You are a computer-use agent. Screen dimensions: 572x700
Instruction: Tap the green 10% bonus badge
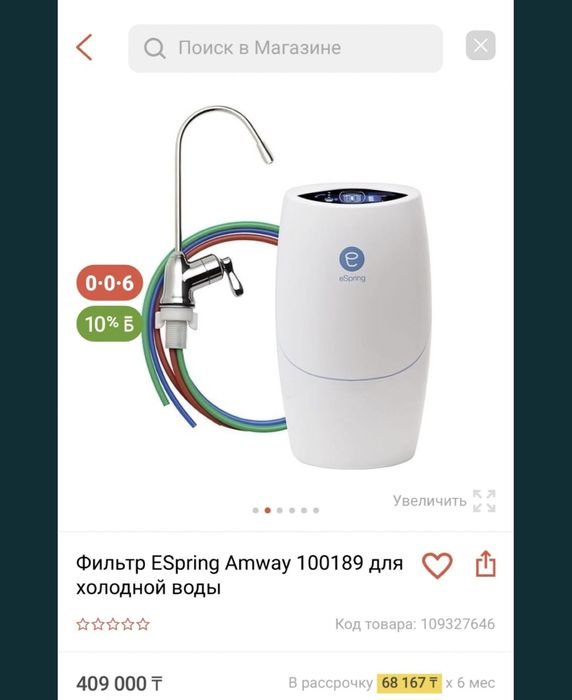click(109, 324)
